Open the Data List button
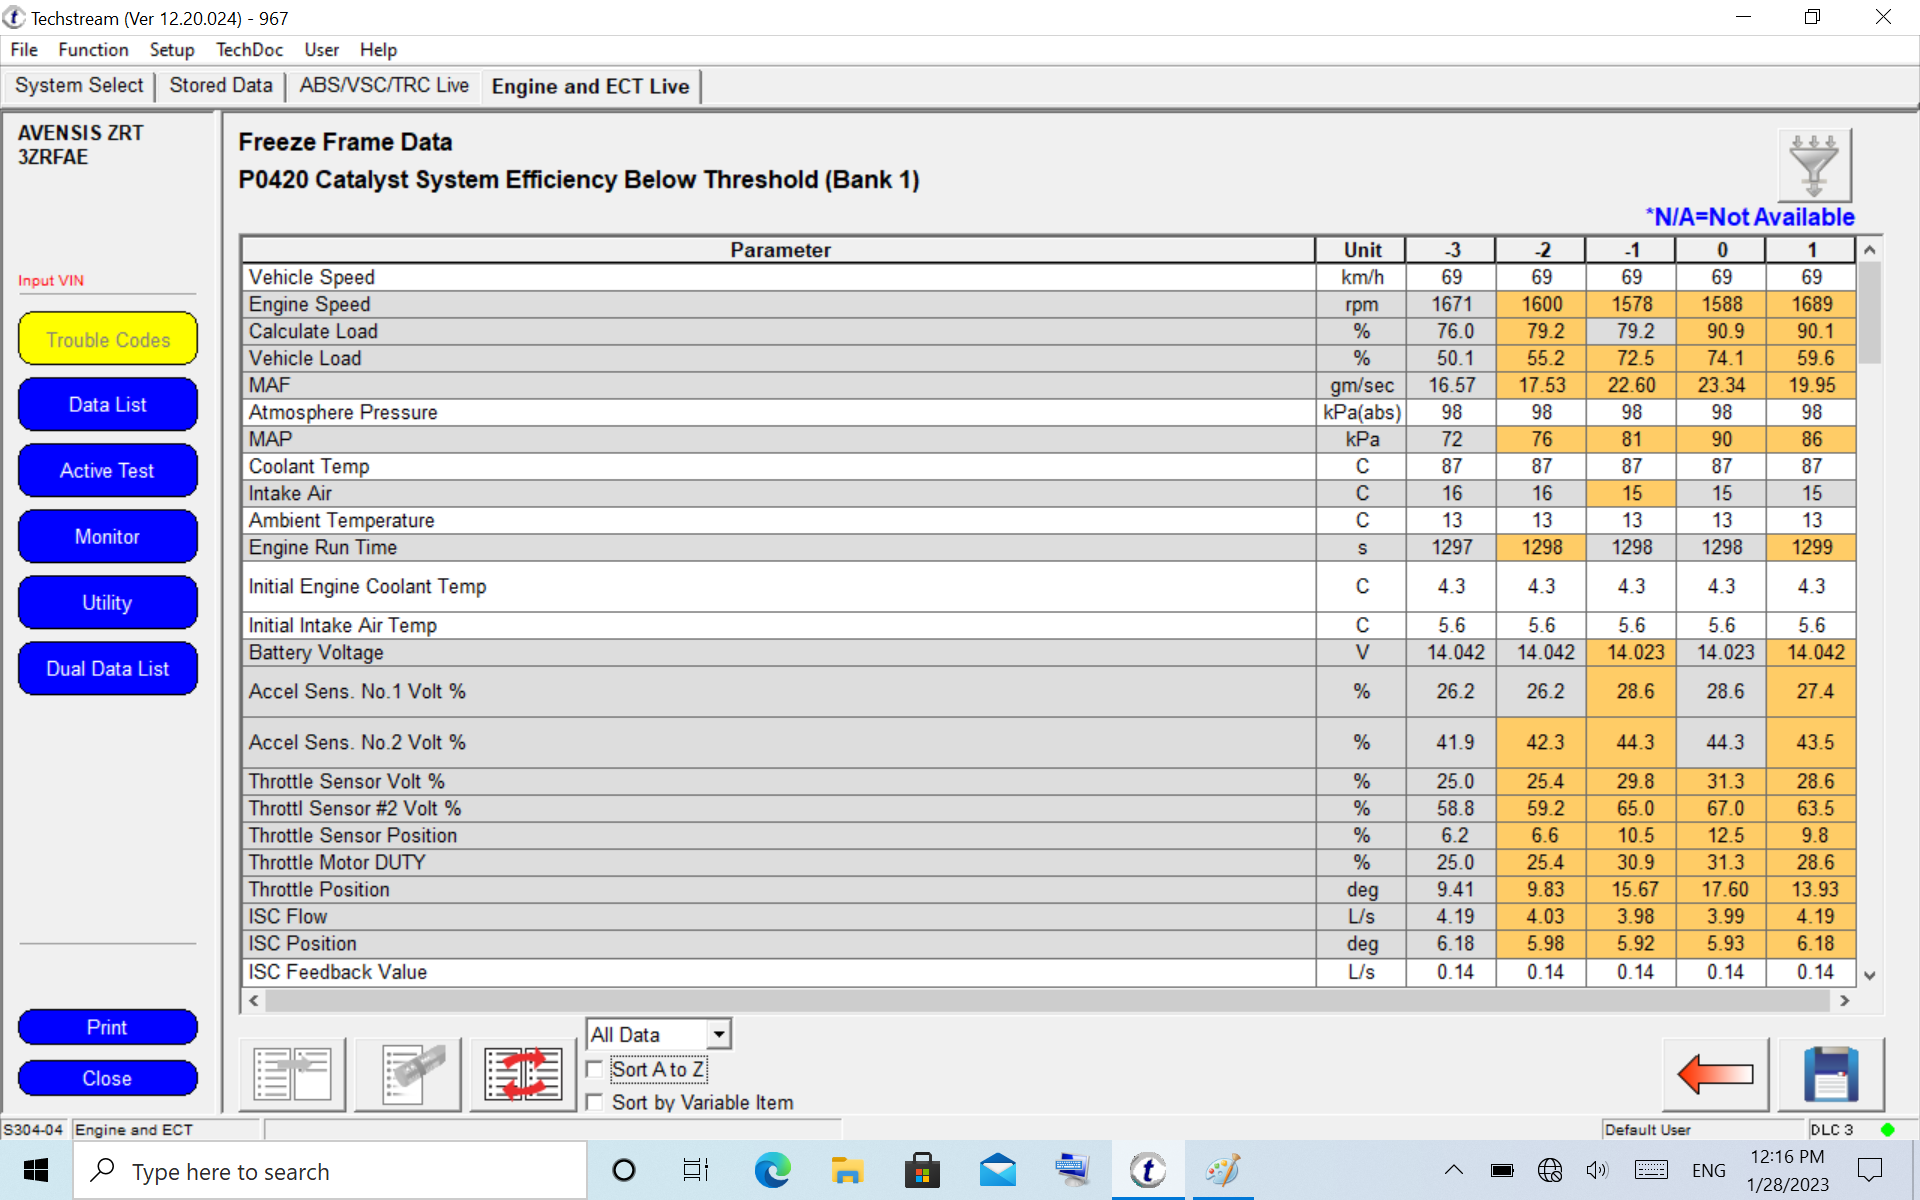The height and width of the screenshot is (1200, 1920). 107,405
